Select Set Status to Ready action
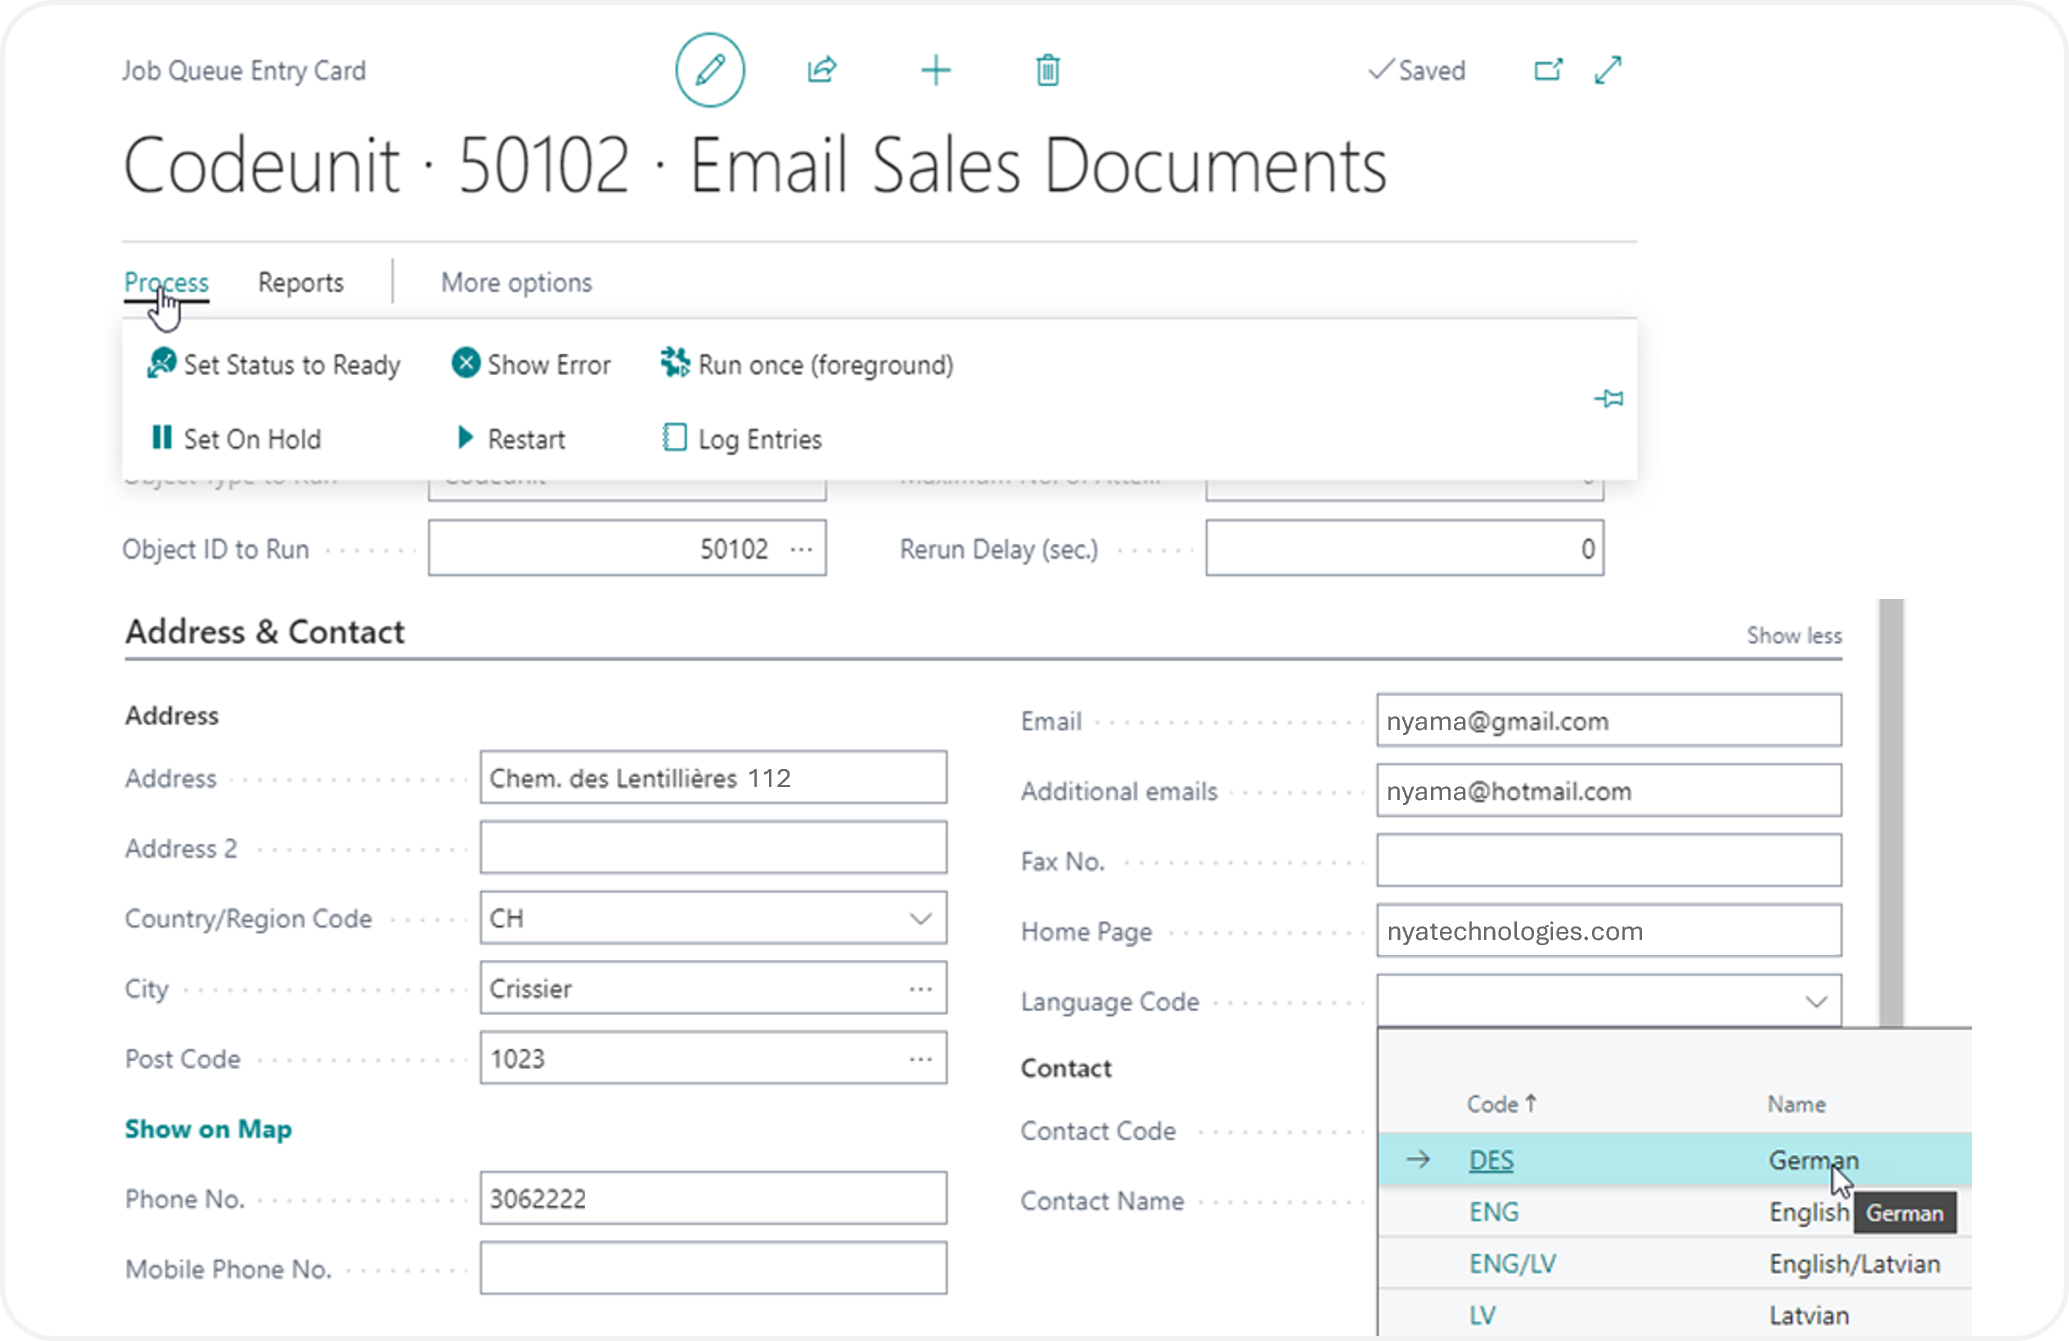This screenshot has width=2069, height=1341. point(273,365)
